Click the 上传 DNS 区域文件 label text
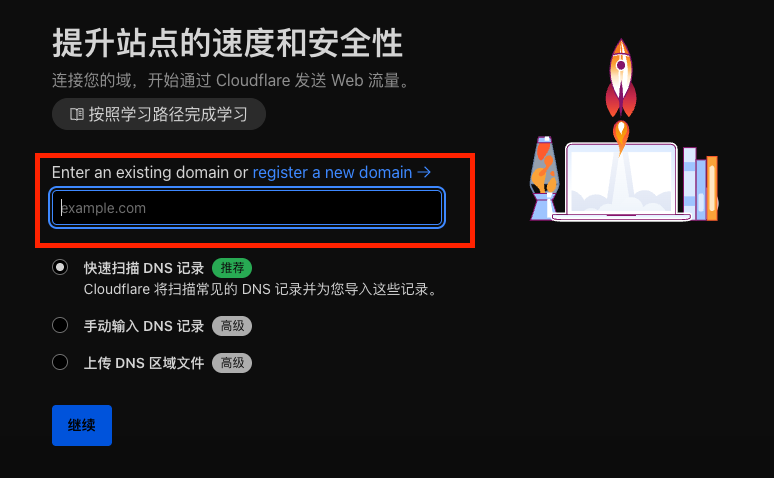 [144, 363]
